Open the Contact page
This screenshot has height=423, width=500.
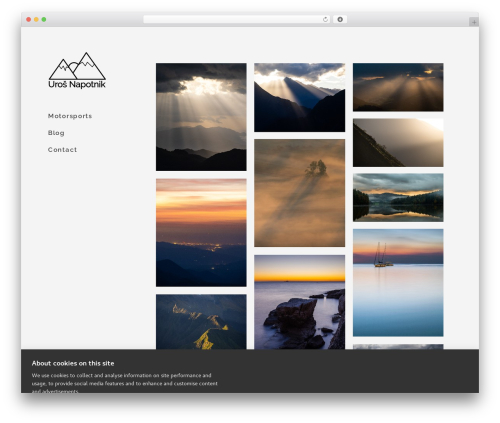(62, 150)
